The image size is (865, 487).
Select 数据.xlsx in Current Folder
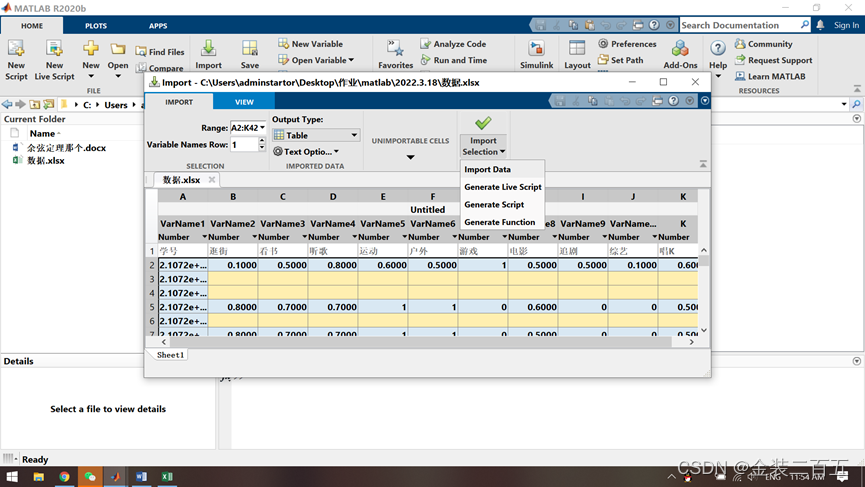point(46,160)
